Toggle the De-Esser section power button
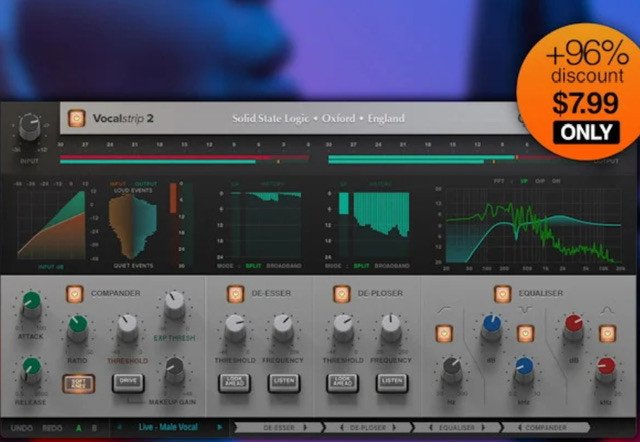The image size is (640, 442). (236, 293)
